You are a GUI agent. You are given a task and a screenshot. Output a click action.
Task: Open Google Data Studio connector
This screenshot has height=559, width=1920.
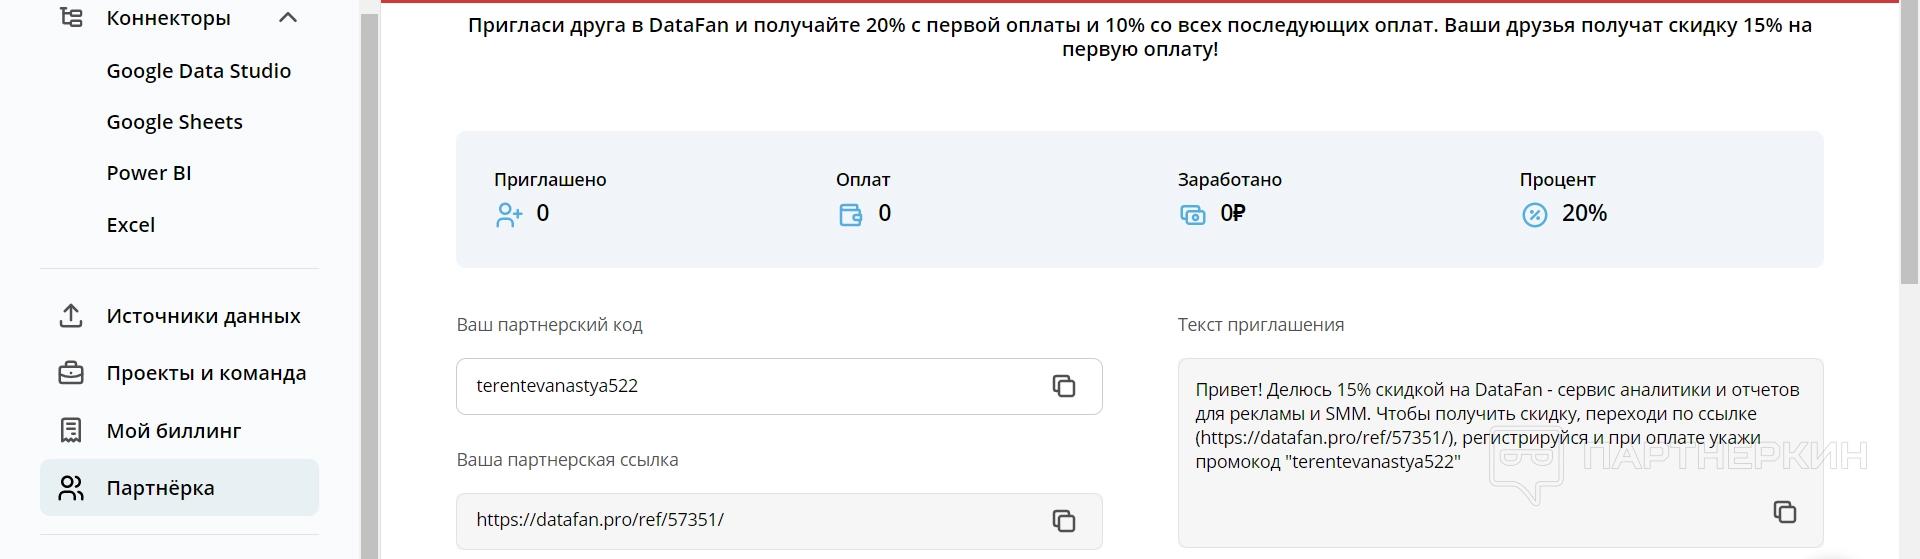coord(198,71)
